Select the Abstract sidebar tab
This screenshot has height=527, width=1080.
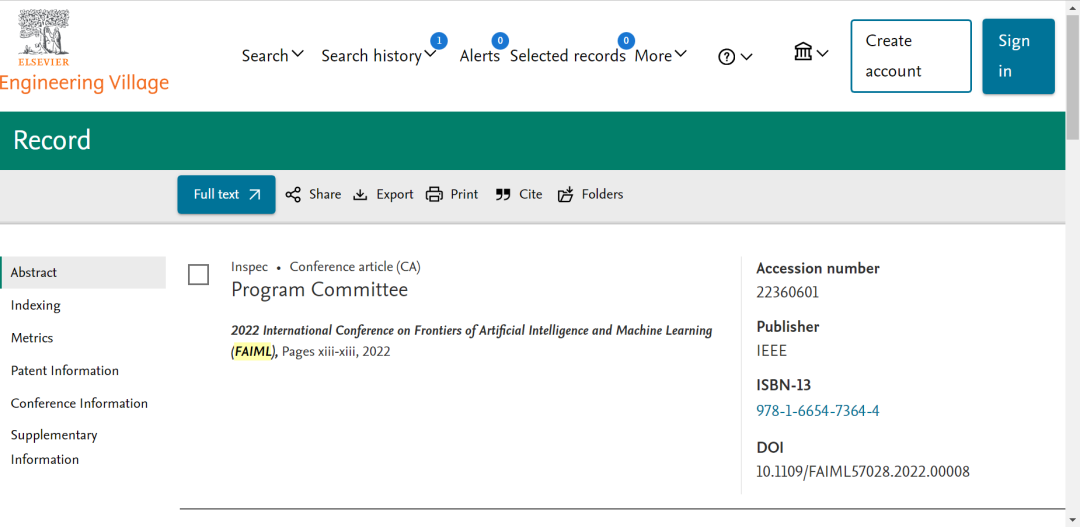tap(83, 272)
